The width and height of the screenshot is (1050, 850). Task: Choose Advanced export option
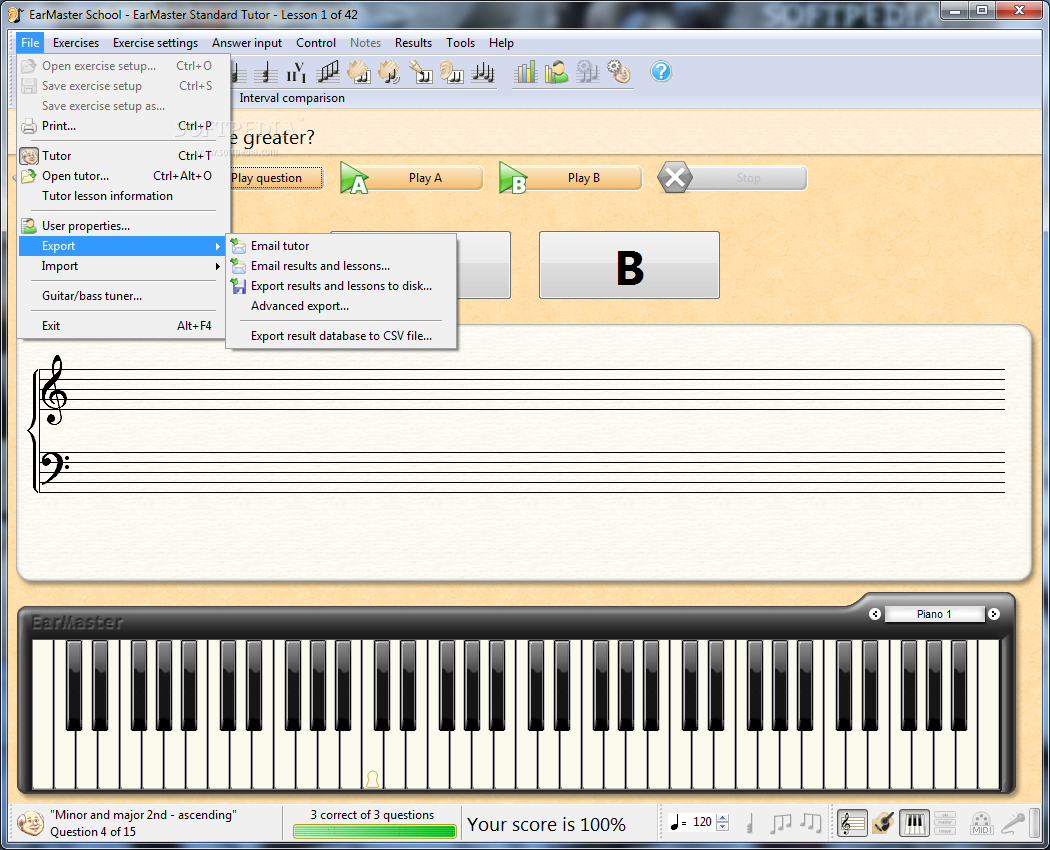point(342,306)
